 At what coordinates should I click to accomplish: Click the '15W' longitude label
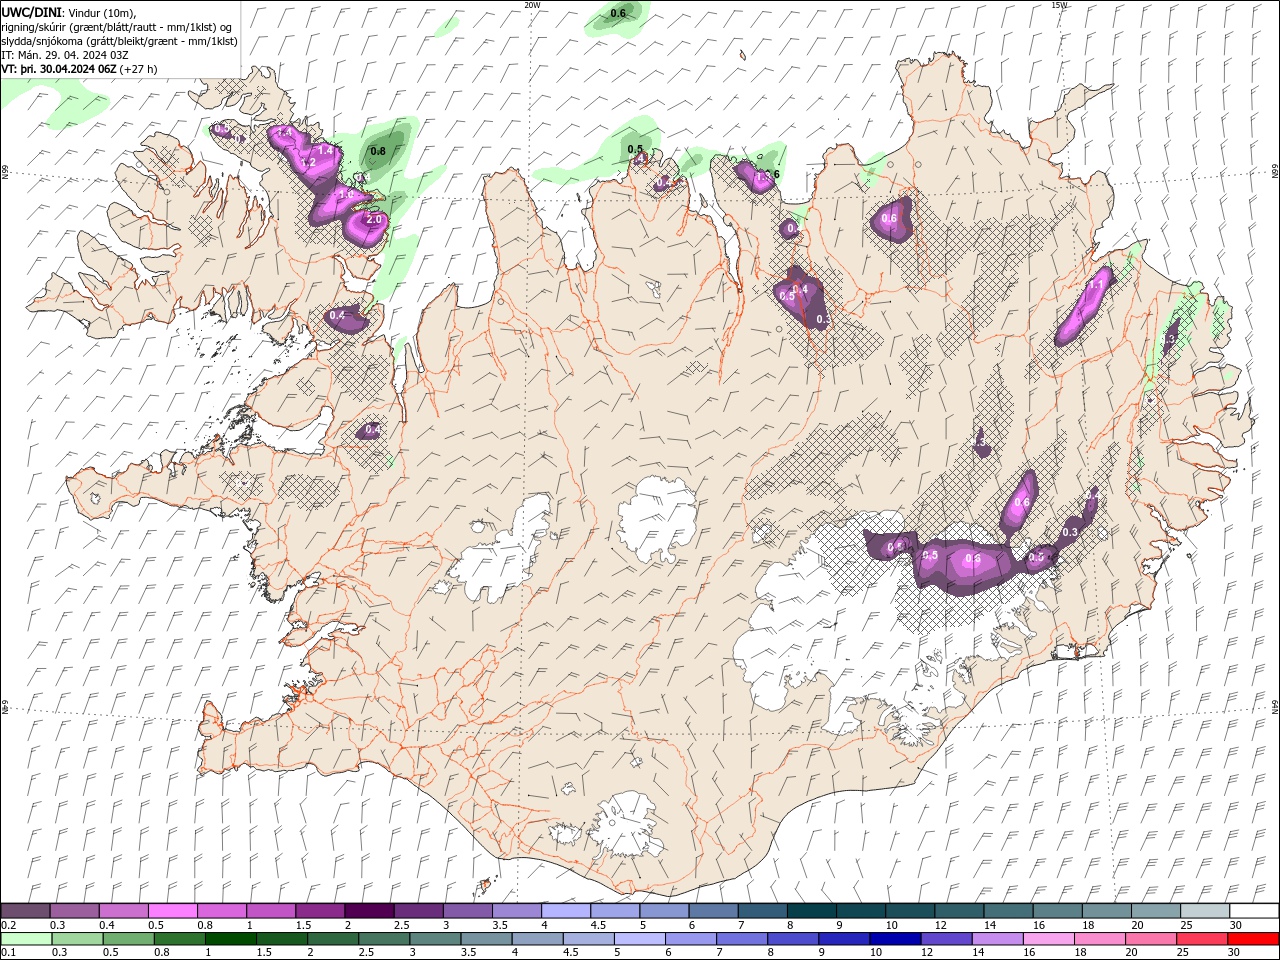pyautogui.click(x=1059, y=5)
